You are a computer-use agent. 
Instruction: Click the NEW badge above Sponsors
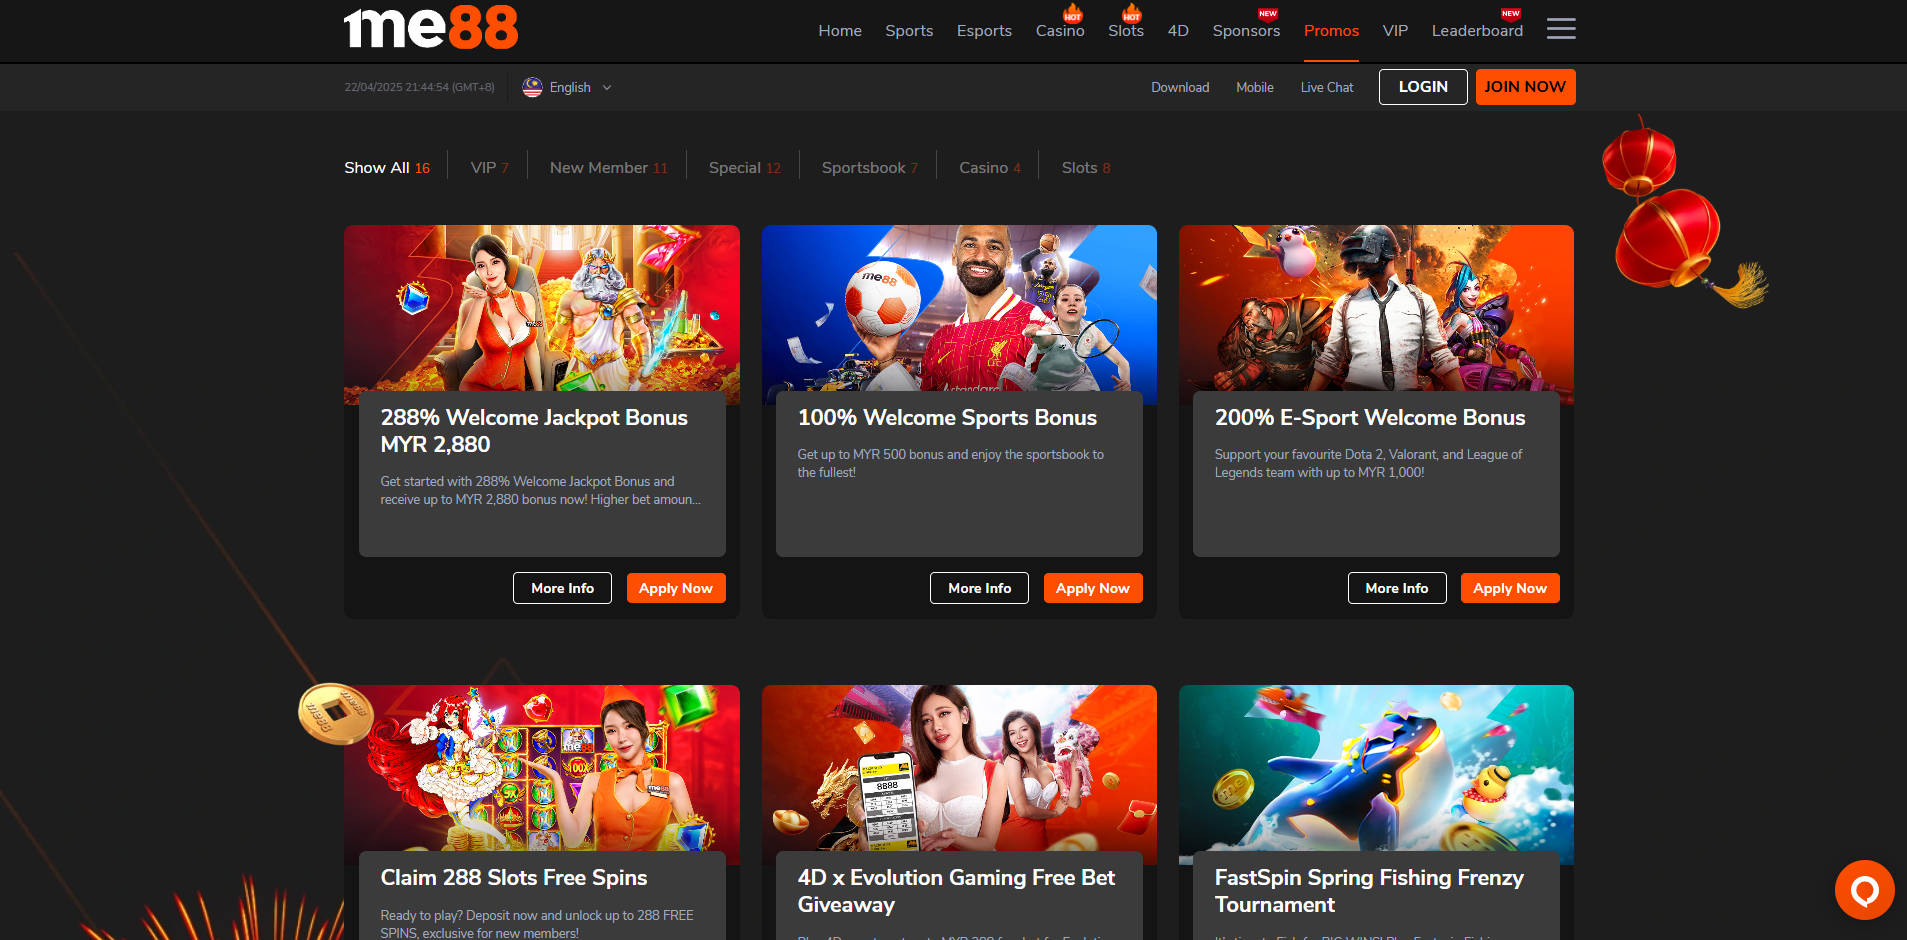(x=1267, y=15)
